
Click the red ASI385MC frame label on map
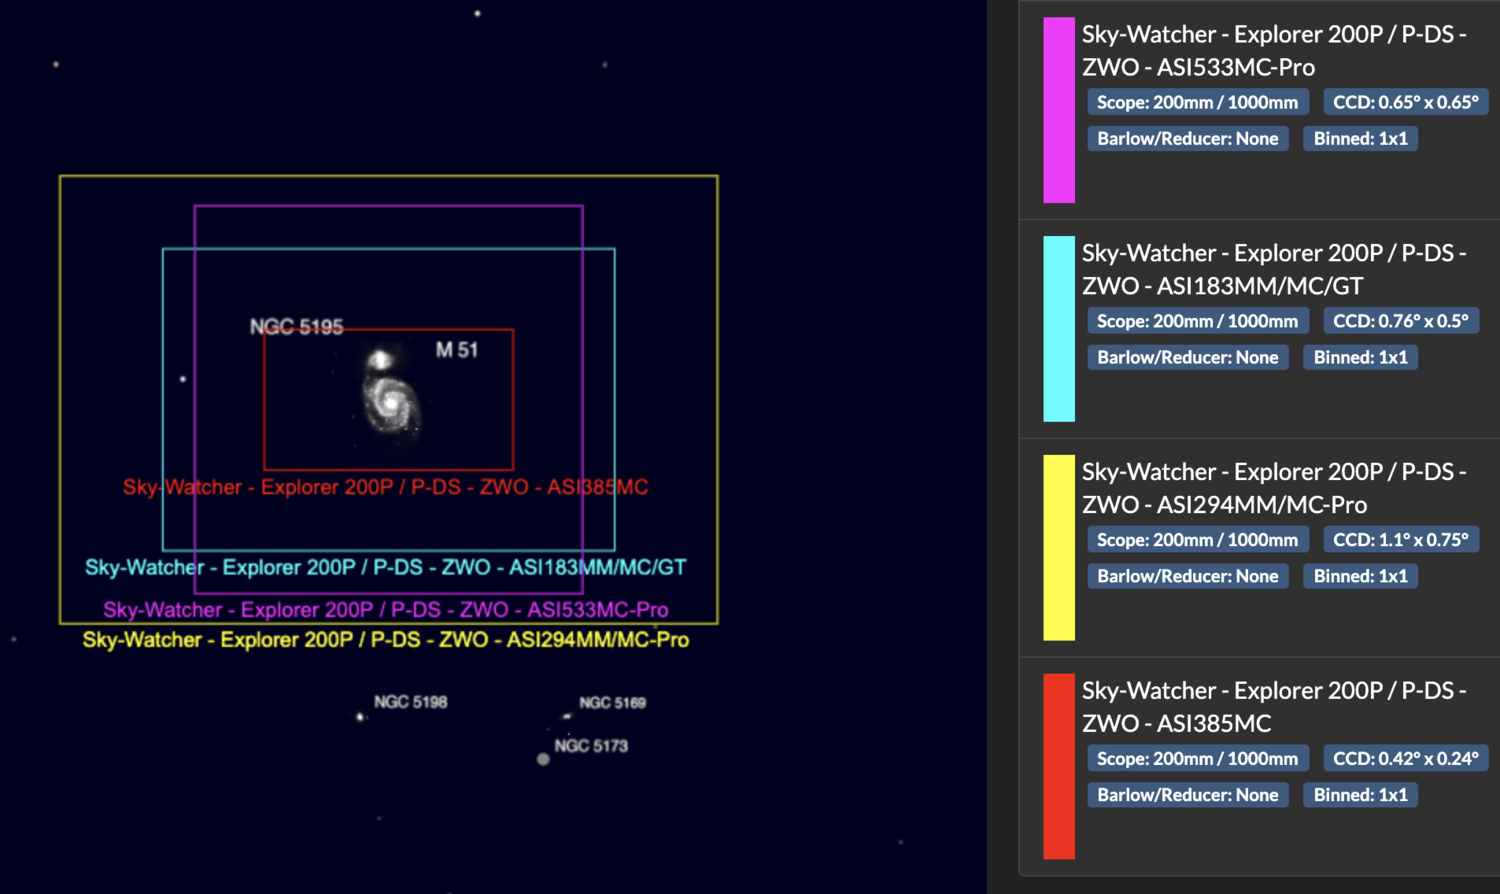386,487
